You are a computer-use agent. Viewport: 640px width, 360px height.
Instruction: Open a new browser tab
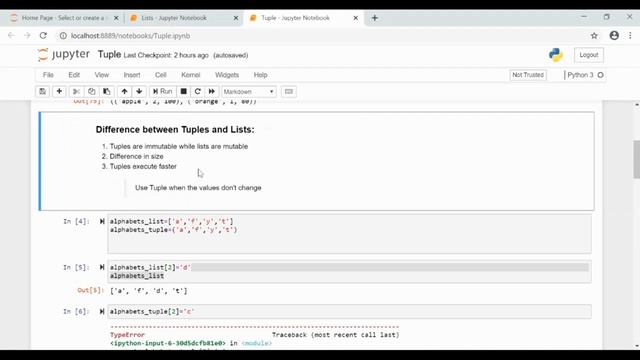375,18
